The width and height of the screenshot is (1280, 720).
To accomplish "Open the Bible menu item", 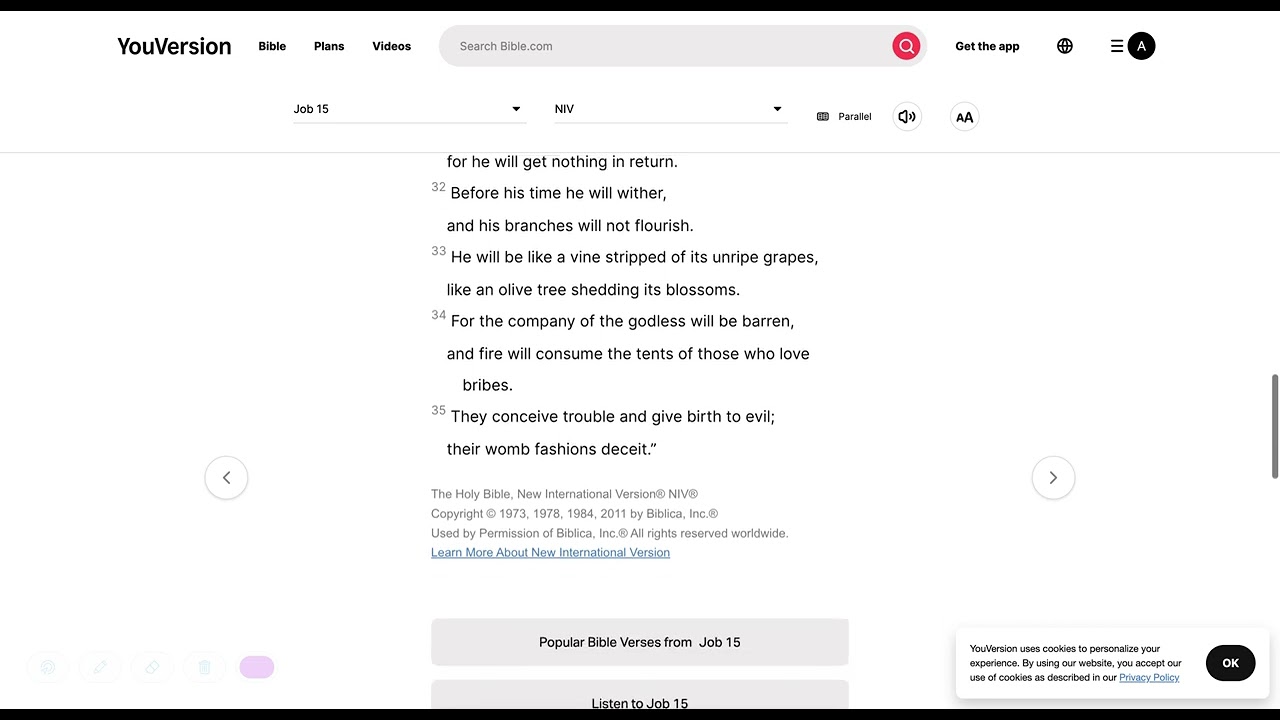I will tap(272, 46).
